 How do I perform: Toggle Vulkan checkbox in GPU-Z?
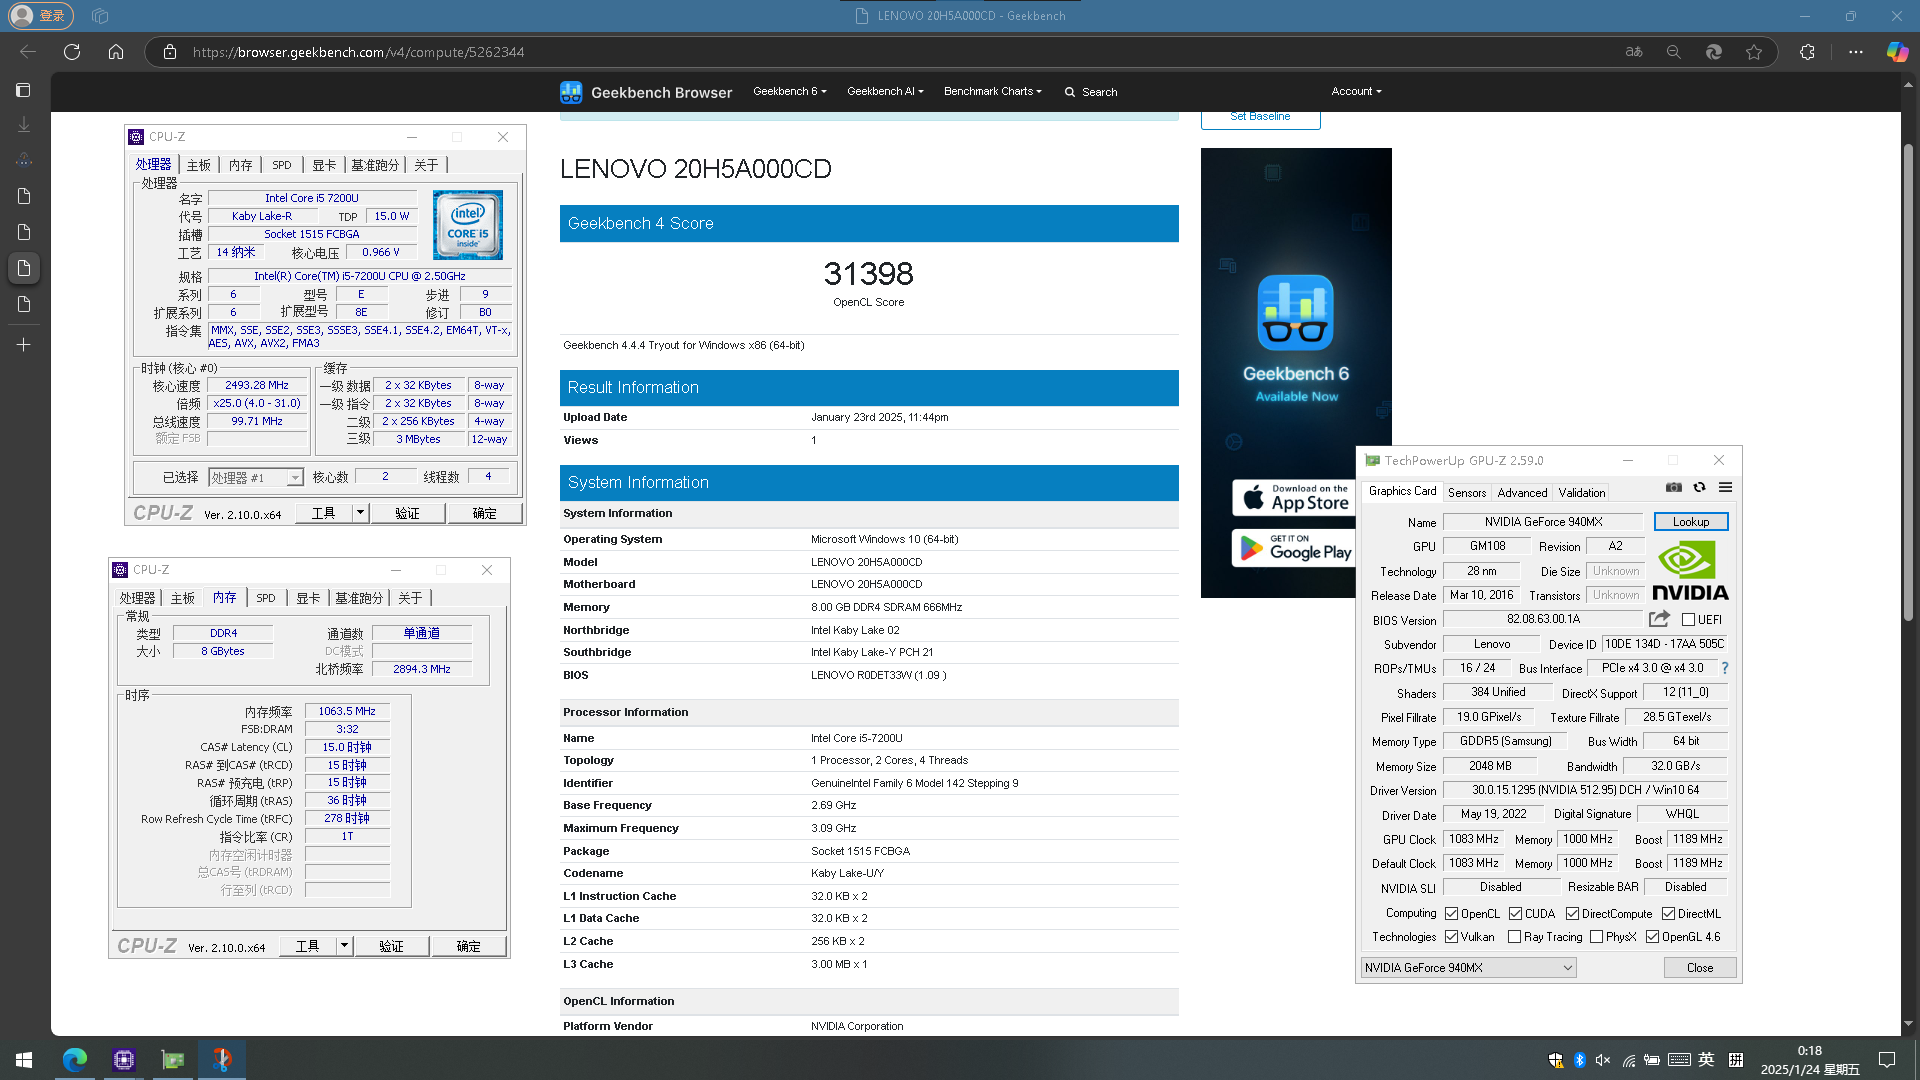pos(1451,937)
